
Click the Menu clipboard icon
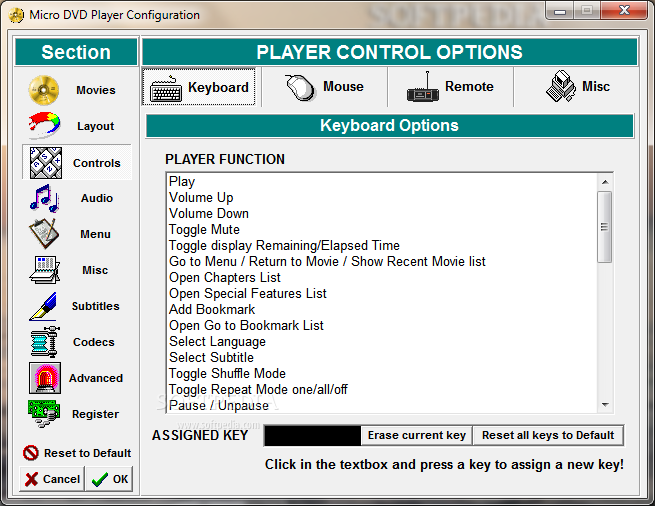44,234
